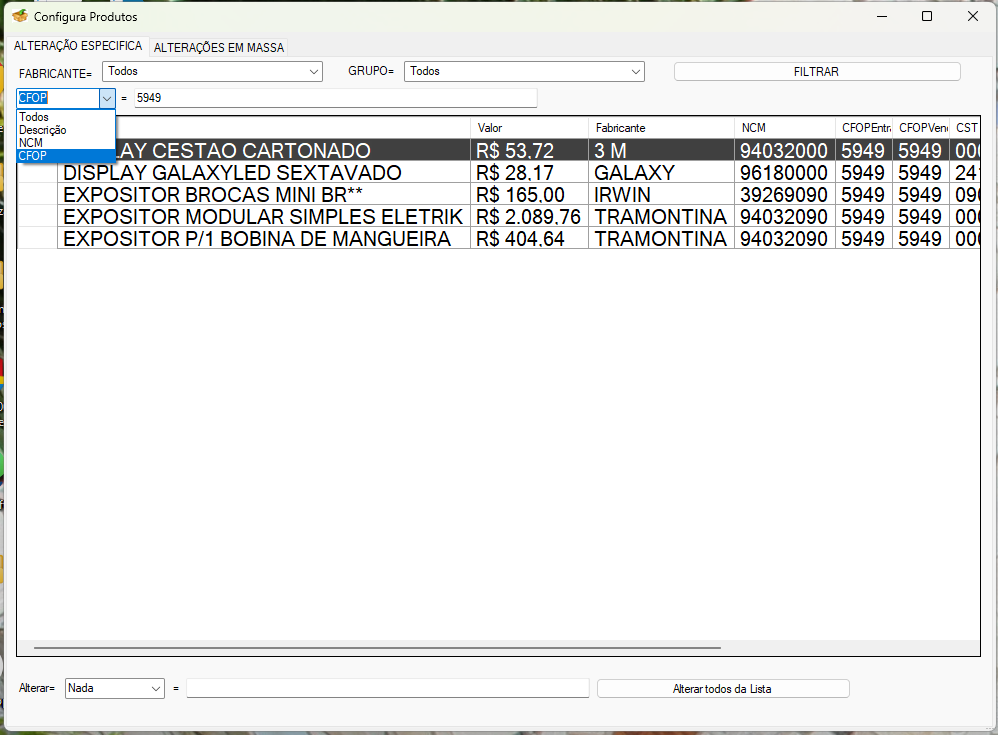The height and width of the screenshot is (735, 998).
Task: Open the GRUPO dropdown
Action: tap(524, 71)
